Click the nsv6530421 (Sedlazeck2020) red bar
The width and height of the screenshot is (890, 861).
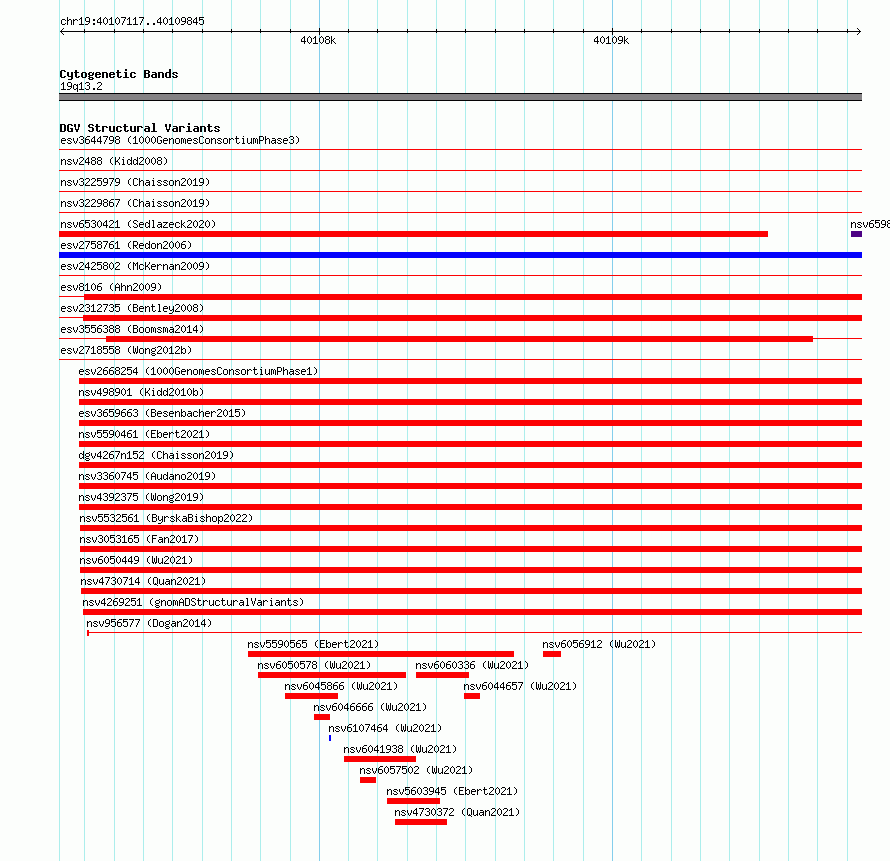tap(413, 234)
